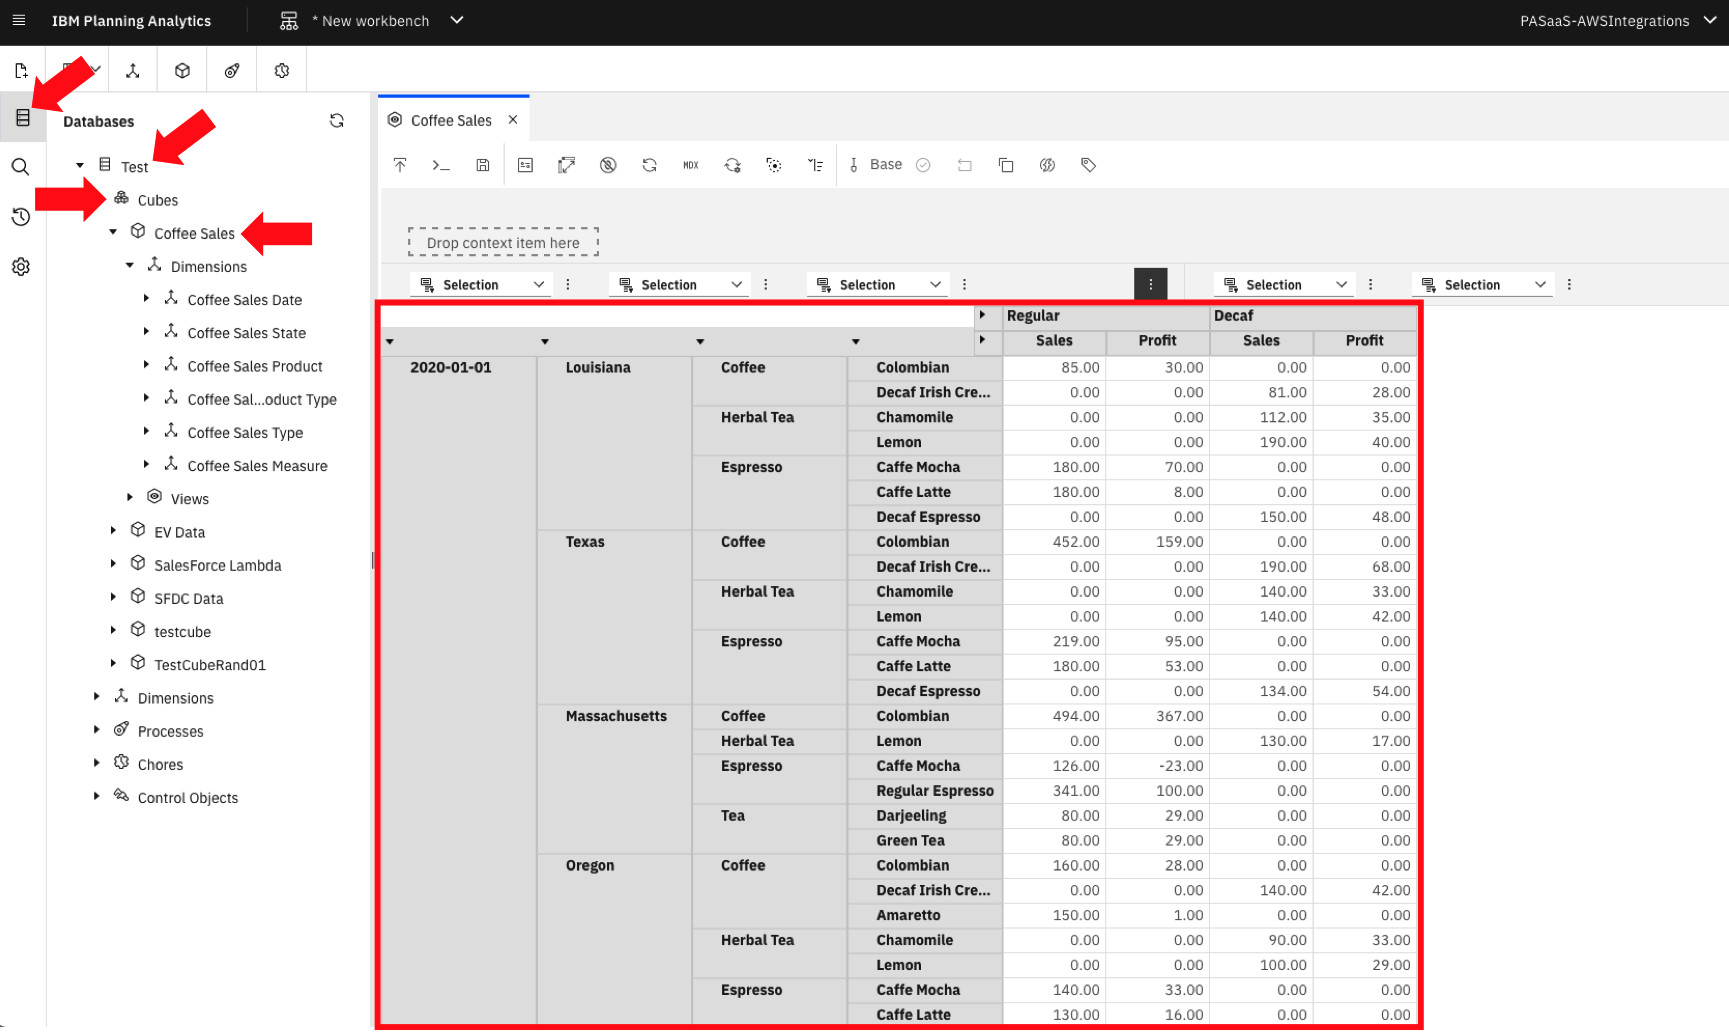Screen dimensions: 1729x1034
Task: Open the overflow menu beside fifth Selection
Action: (1569, 285)
